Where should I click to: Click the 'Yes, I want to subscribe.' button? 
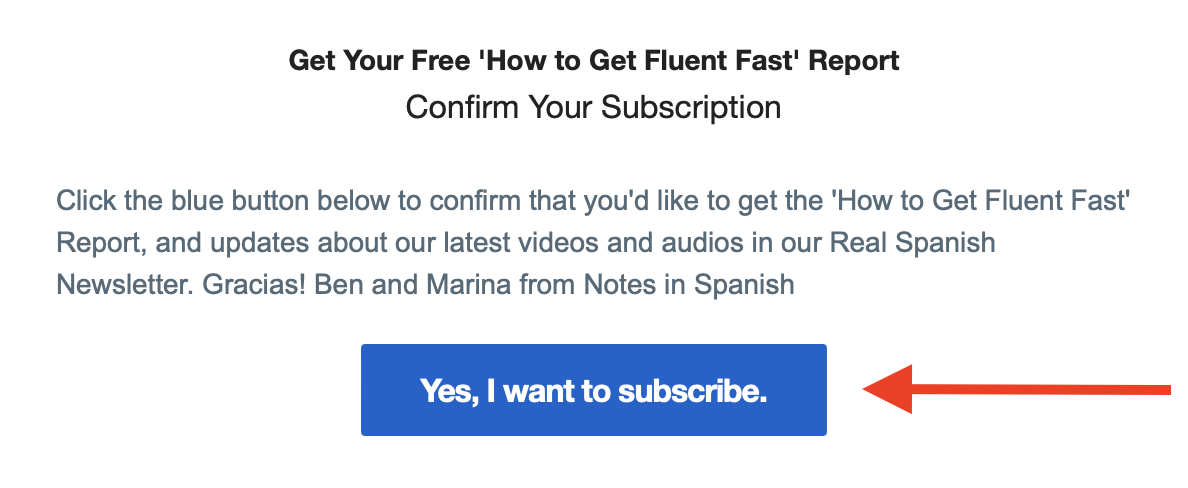[593, 390]
